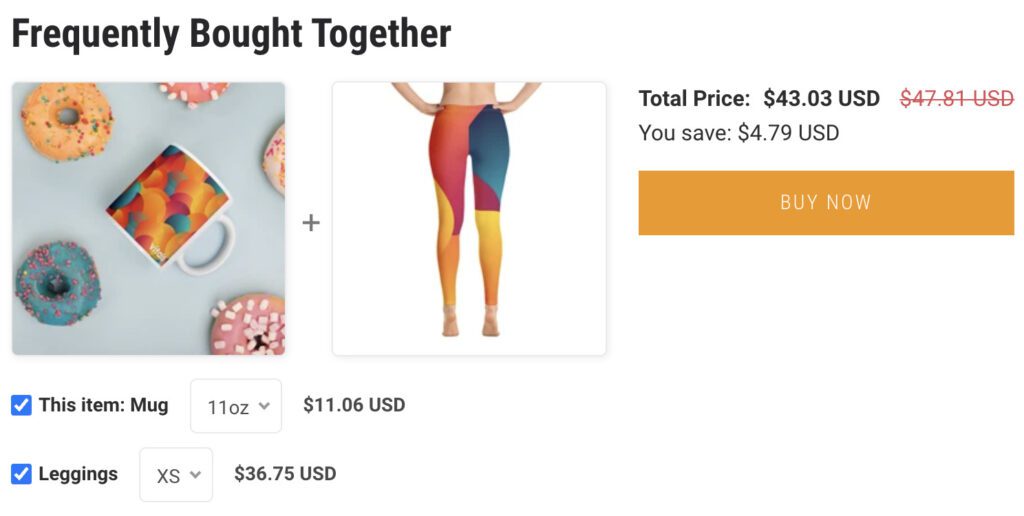This screenshot has height=516, width=1024.
Task: Click the $11.06 USD mug price
Action: pos(354,405)
